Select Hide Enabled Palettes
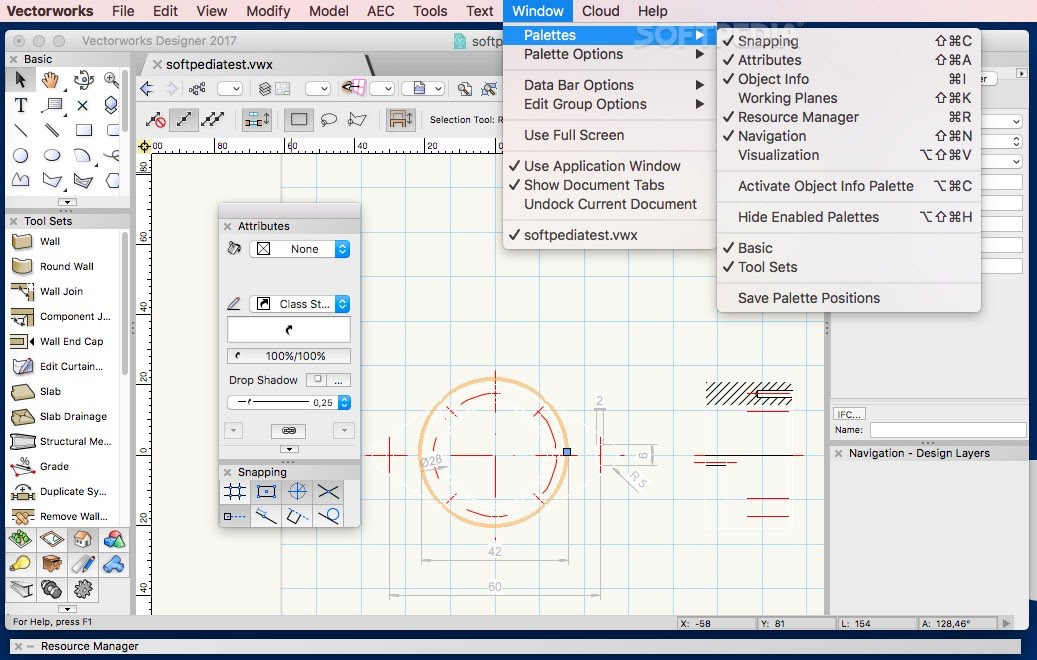Viewport: 1037px width, 660px height. 849,217
